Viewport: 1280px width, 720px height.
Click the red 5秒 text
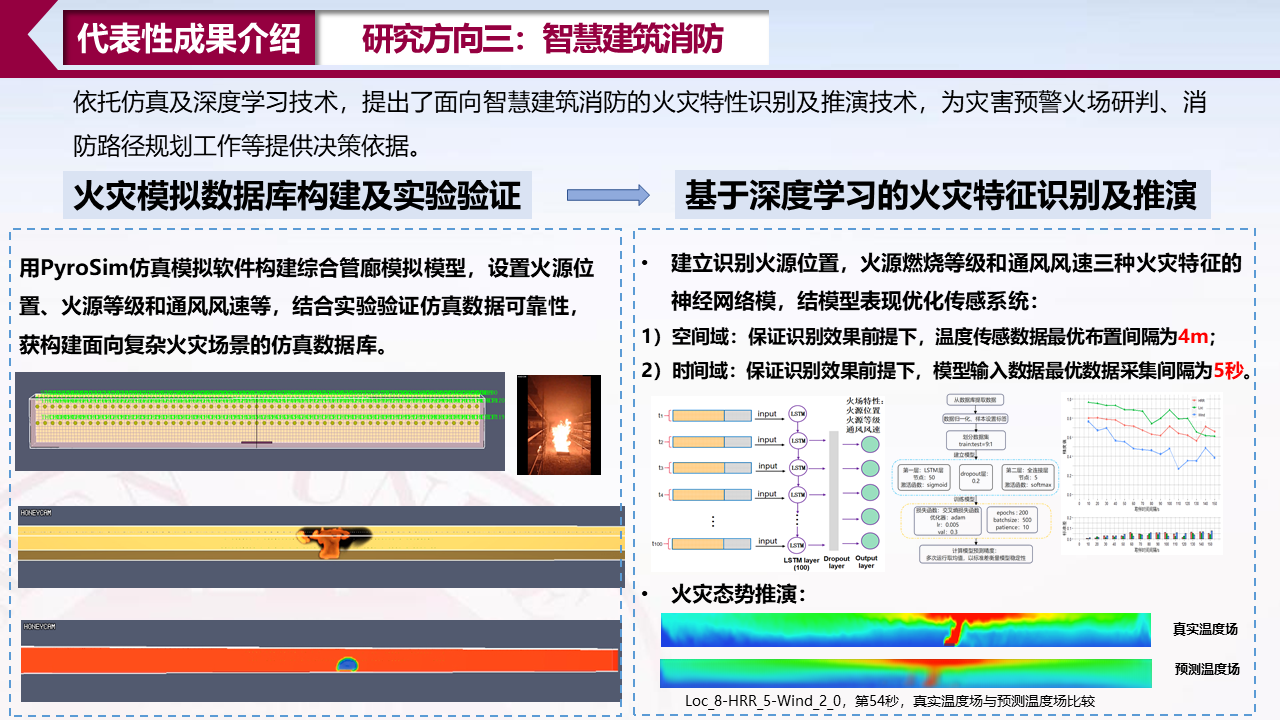pyautogui.click(x=1228, y=371)
